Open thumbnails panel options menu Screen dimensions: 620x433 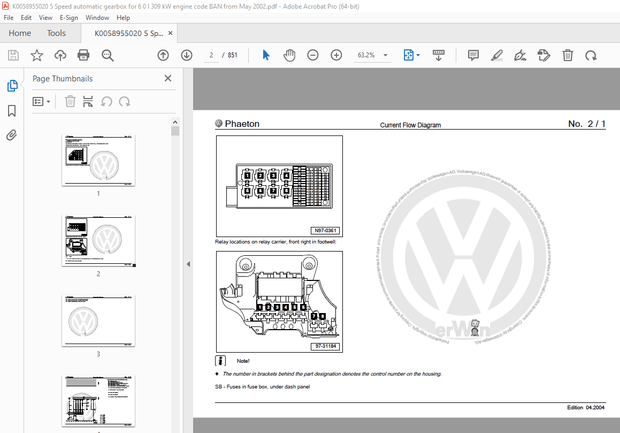coord(41,102)
